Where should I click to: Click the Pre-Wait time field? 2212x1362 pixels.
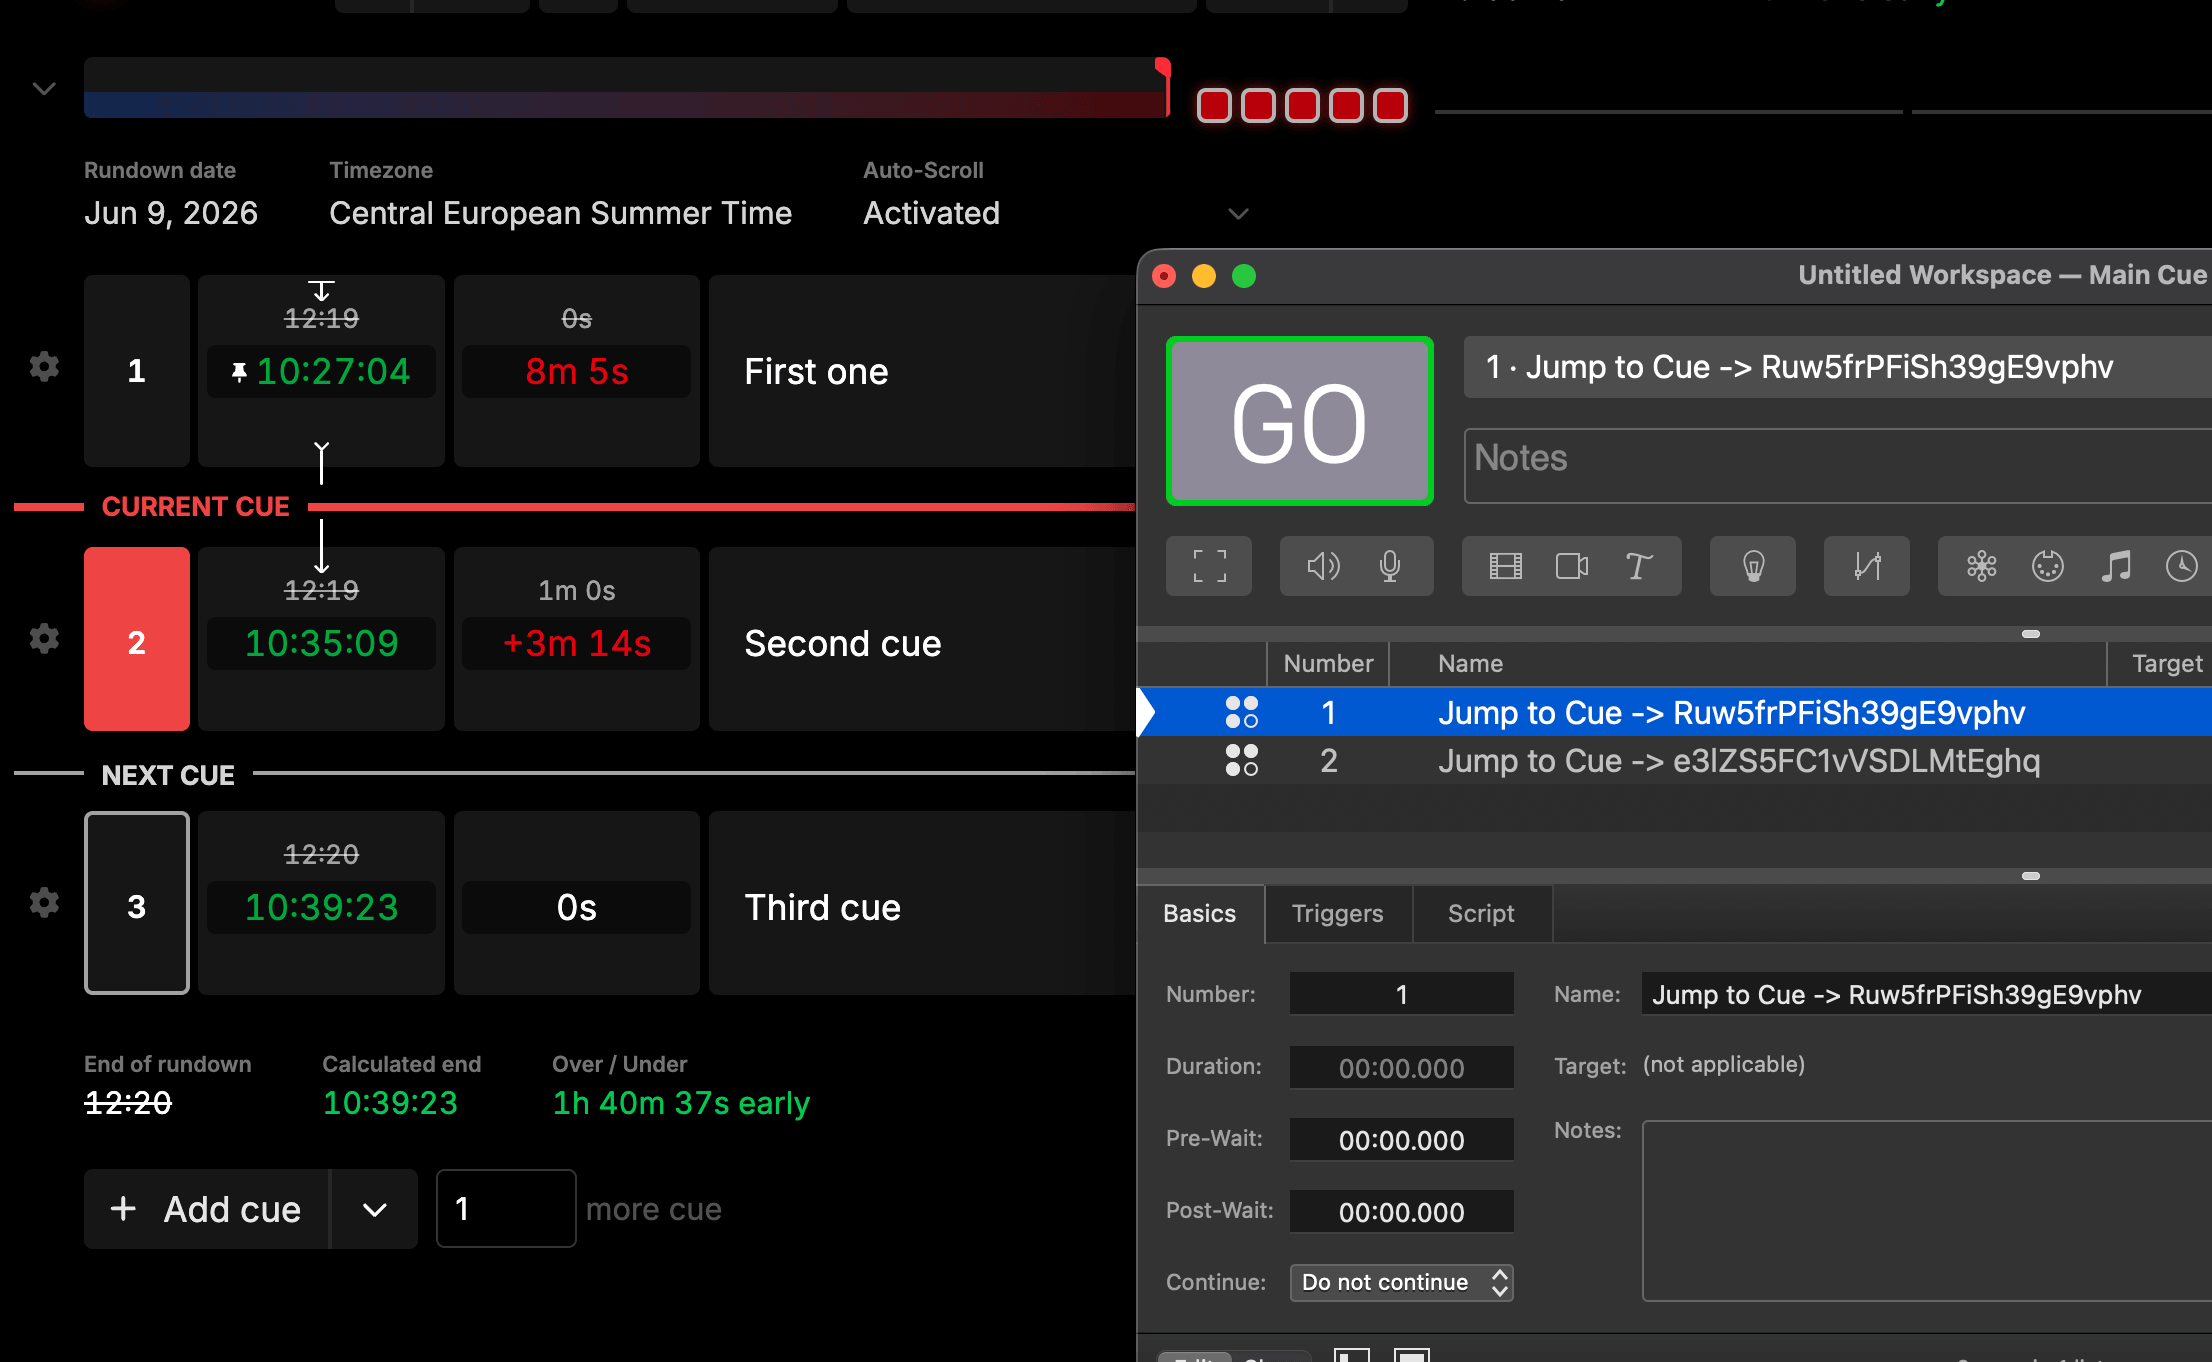coord(1401,1139)
